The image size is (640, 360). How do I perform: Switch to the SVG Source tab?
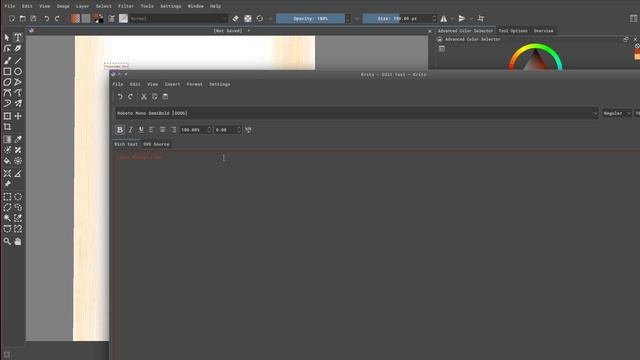(x=156, y=144)
